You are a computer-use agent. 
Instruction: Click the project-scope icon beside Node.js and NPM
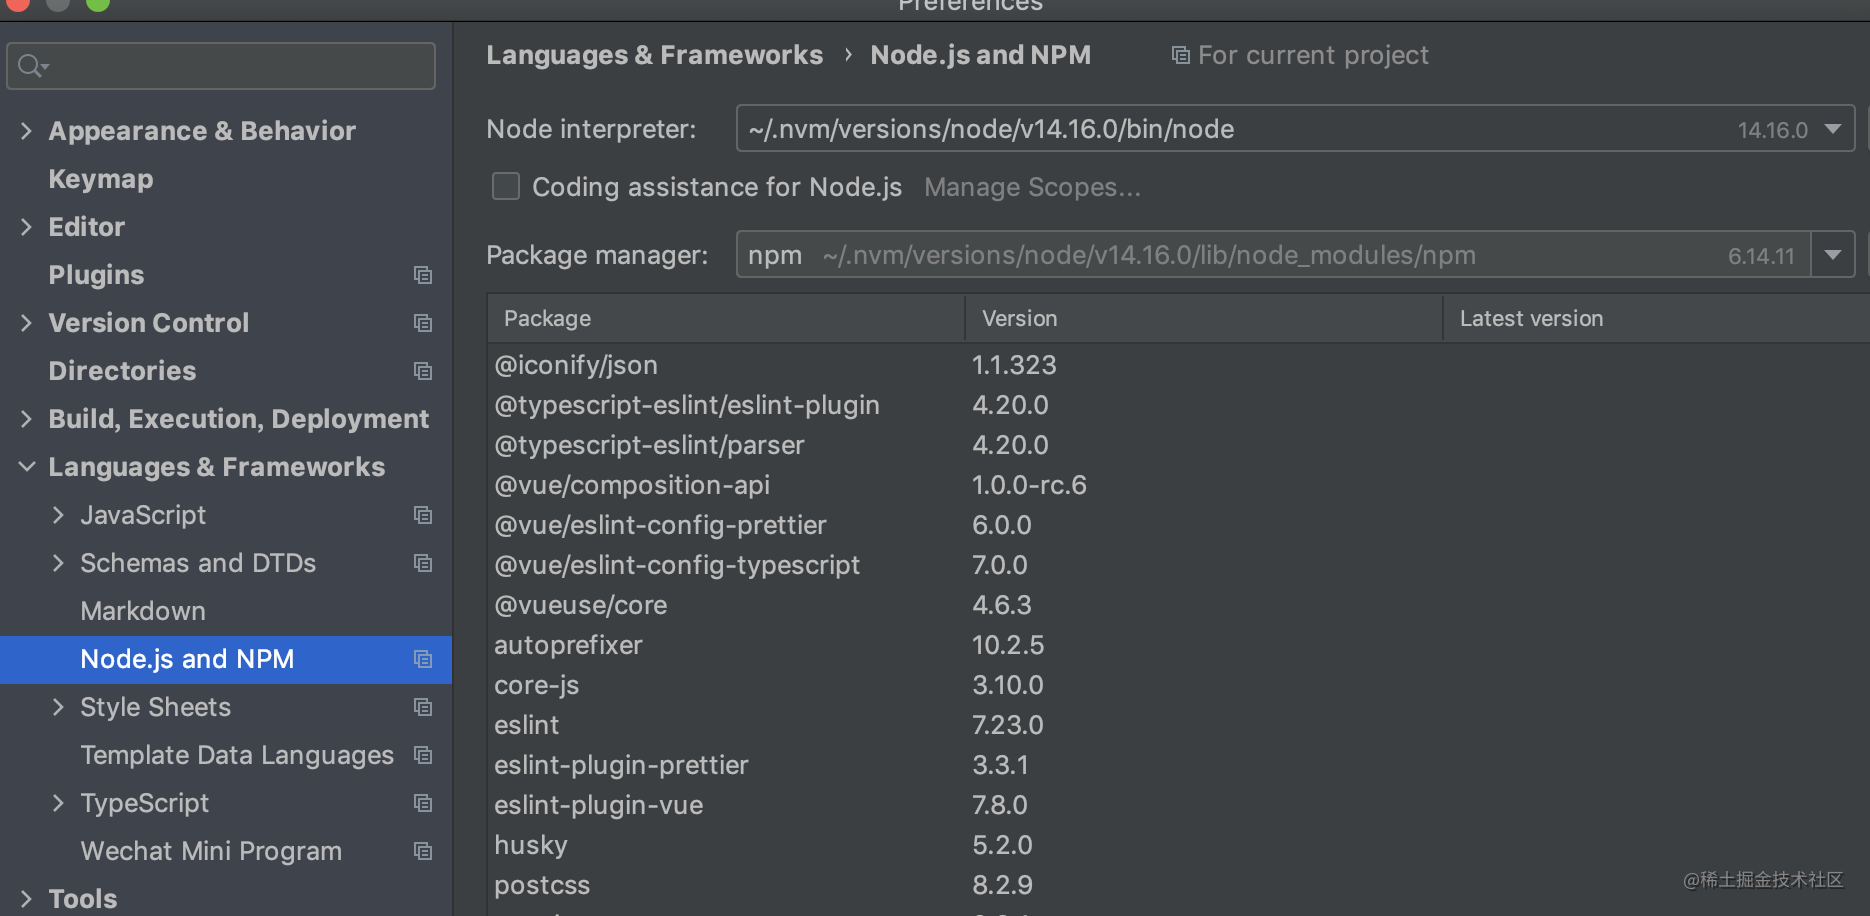click(x=422, y=659)
